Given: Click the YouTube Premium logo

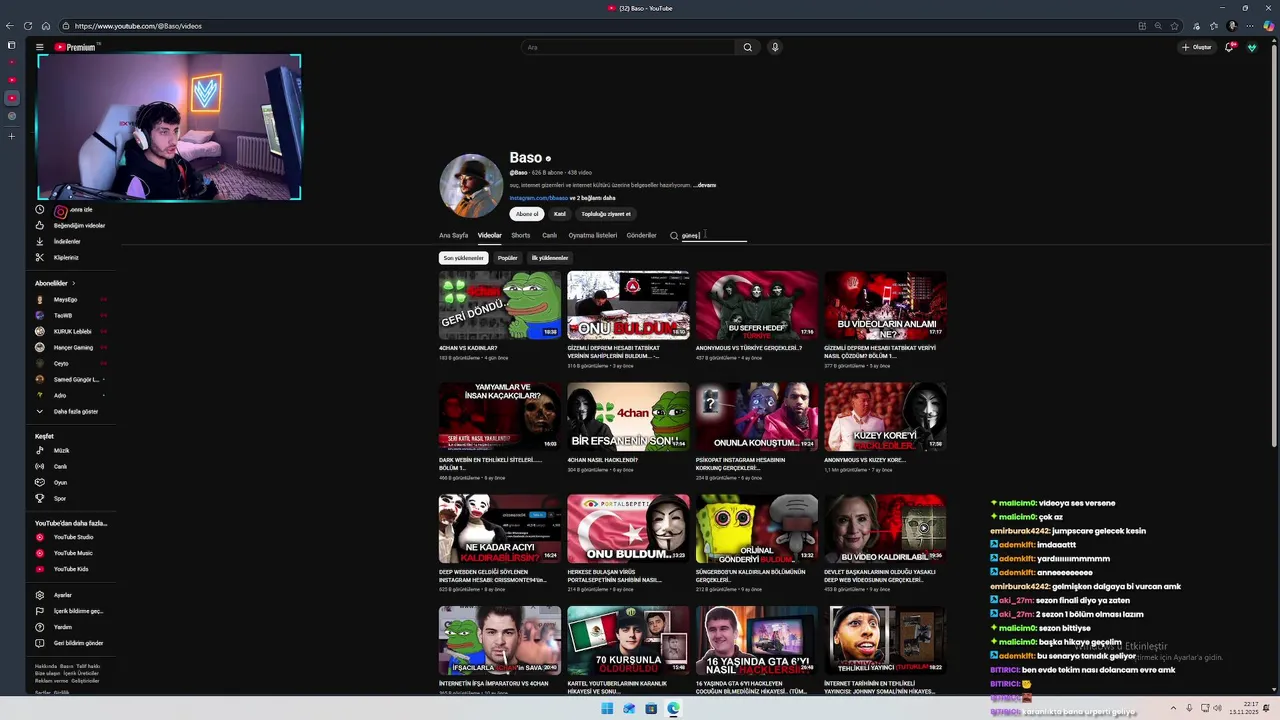Looking at the screenshot, I should (75, 47).
